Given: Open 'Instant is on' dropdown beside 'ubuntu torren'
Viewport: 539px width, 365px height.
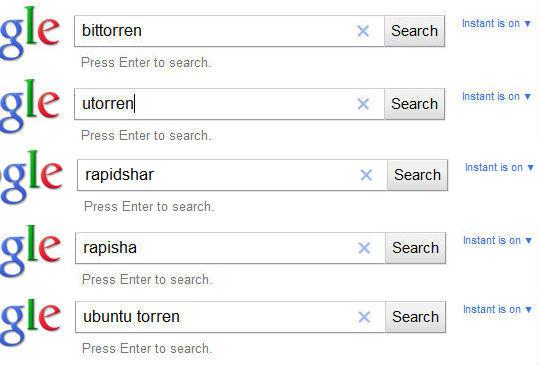Looking at the screenshot, I should (498, 309).
